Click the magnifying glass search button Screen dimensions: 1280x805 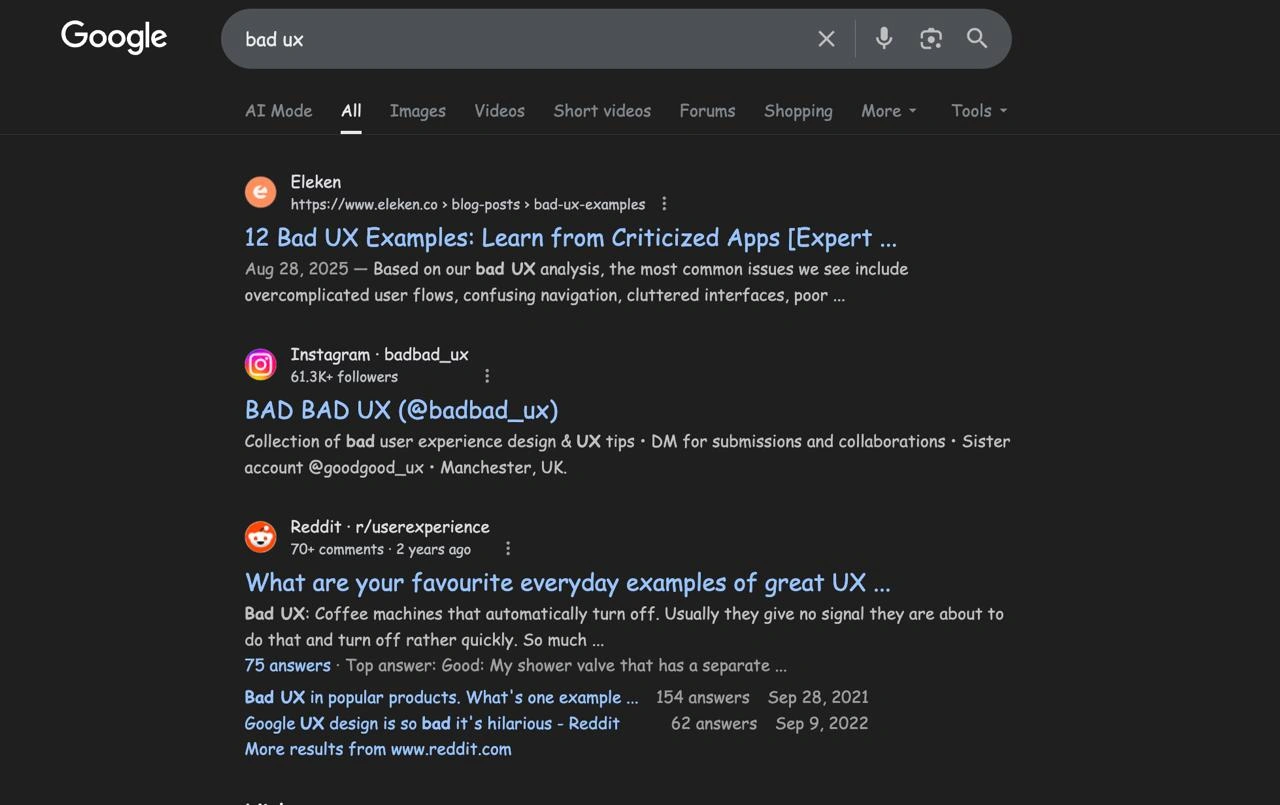click(x=977, y=39)
